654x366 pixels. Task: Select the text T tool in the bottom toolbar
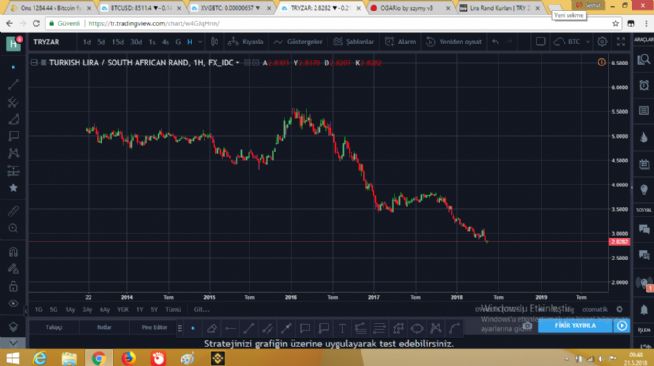pyautogui.click(x=342, y=328)
